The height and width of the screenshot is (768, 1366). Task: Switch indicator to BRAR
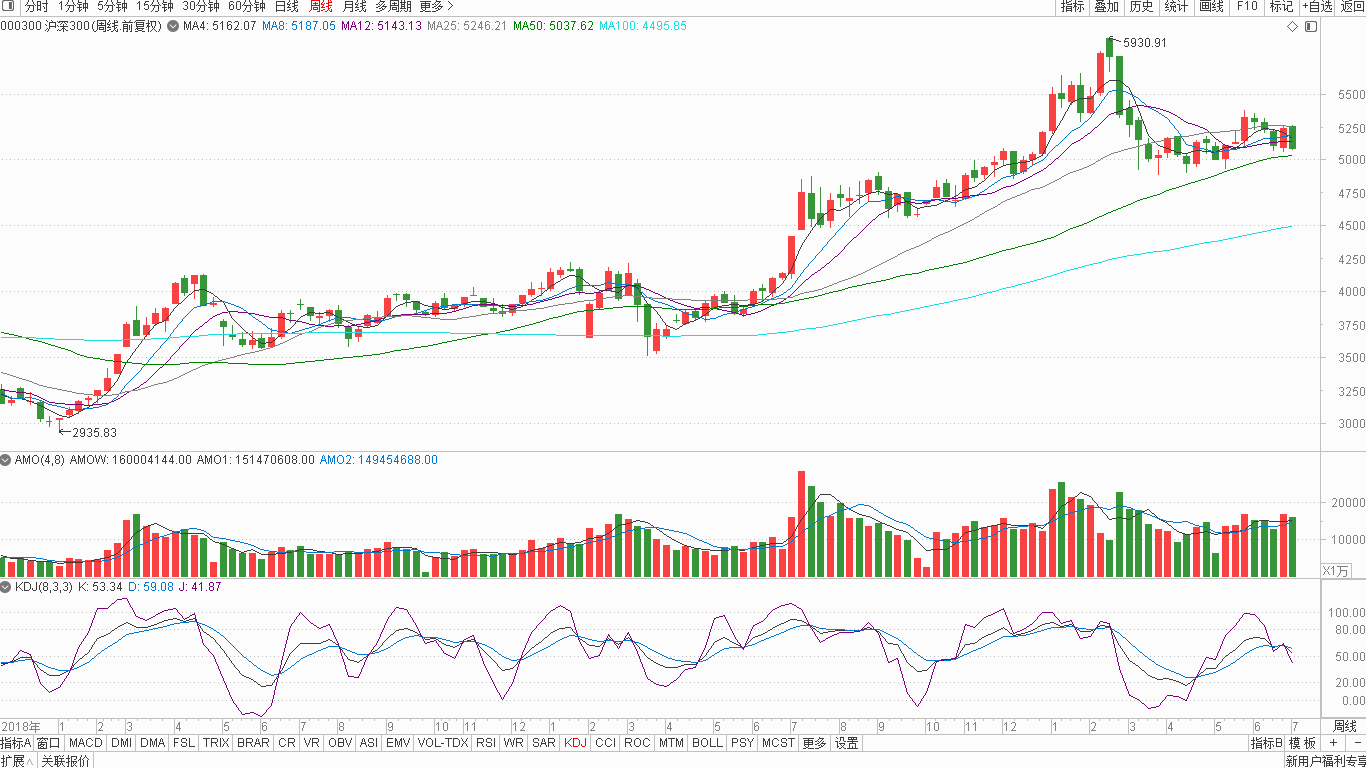point(253,743)
